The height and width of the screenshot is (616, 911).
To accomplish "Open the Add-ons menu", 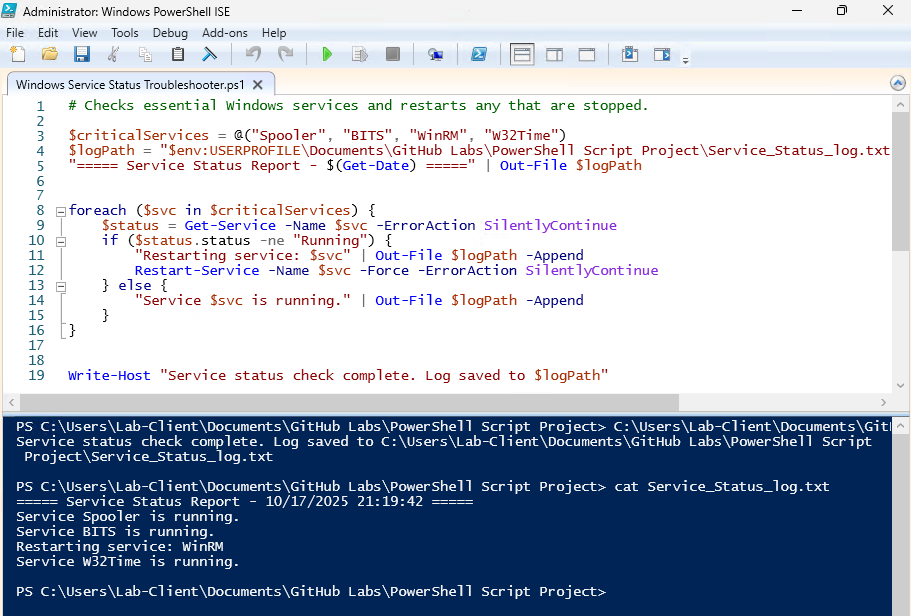I will [x=224, y=32].
